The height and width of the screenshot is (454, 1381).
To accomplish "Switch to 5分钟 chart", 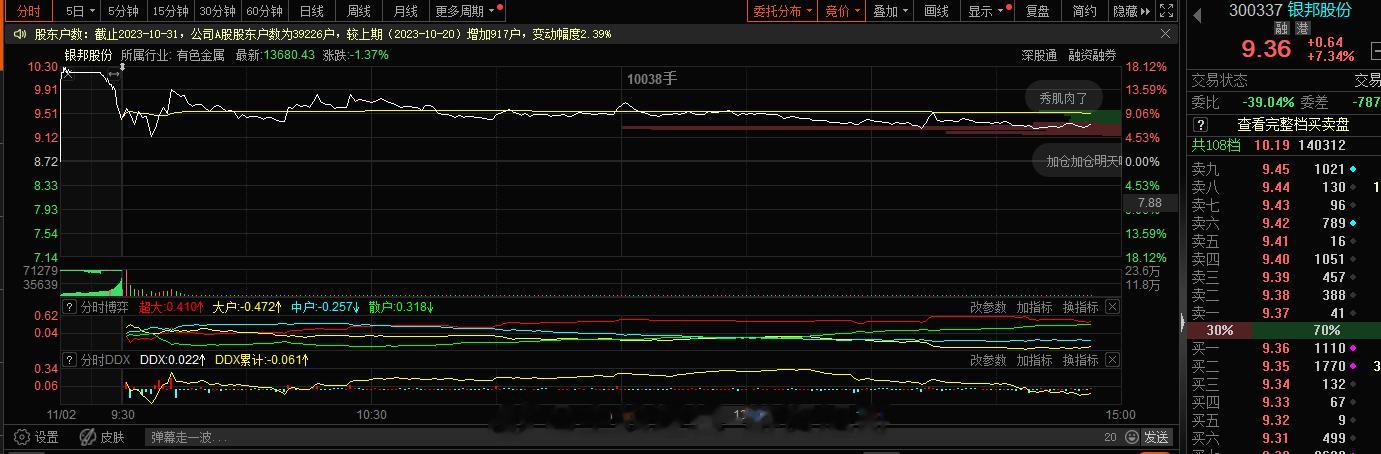I will (x=124, y=11).
